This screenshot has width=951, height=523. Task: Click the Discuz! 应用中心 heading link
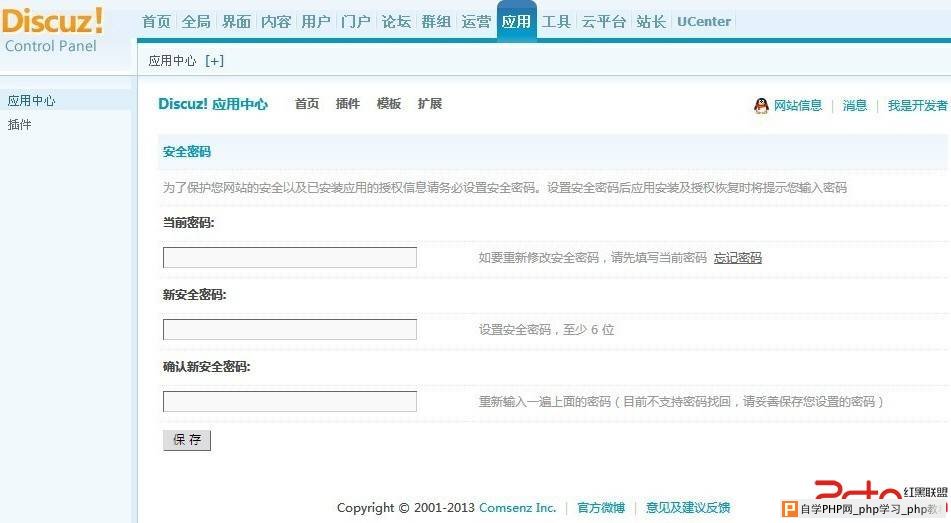coord(213,104)
